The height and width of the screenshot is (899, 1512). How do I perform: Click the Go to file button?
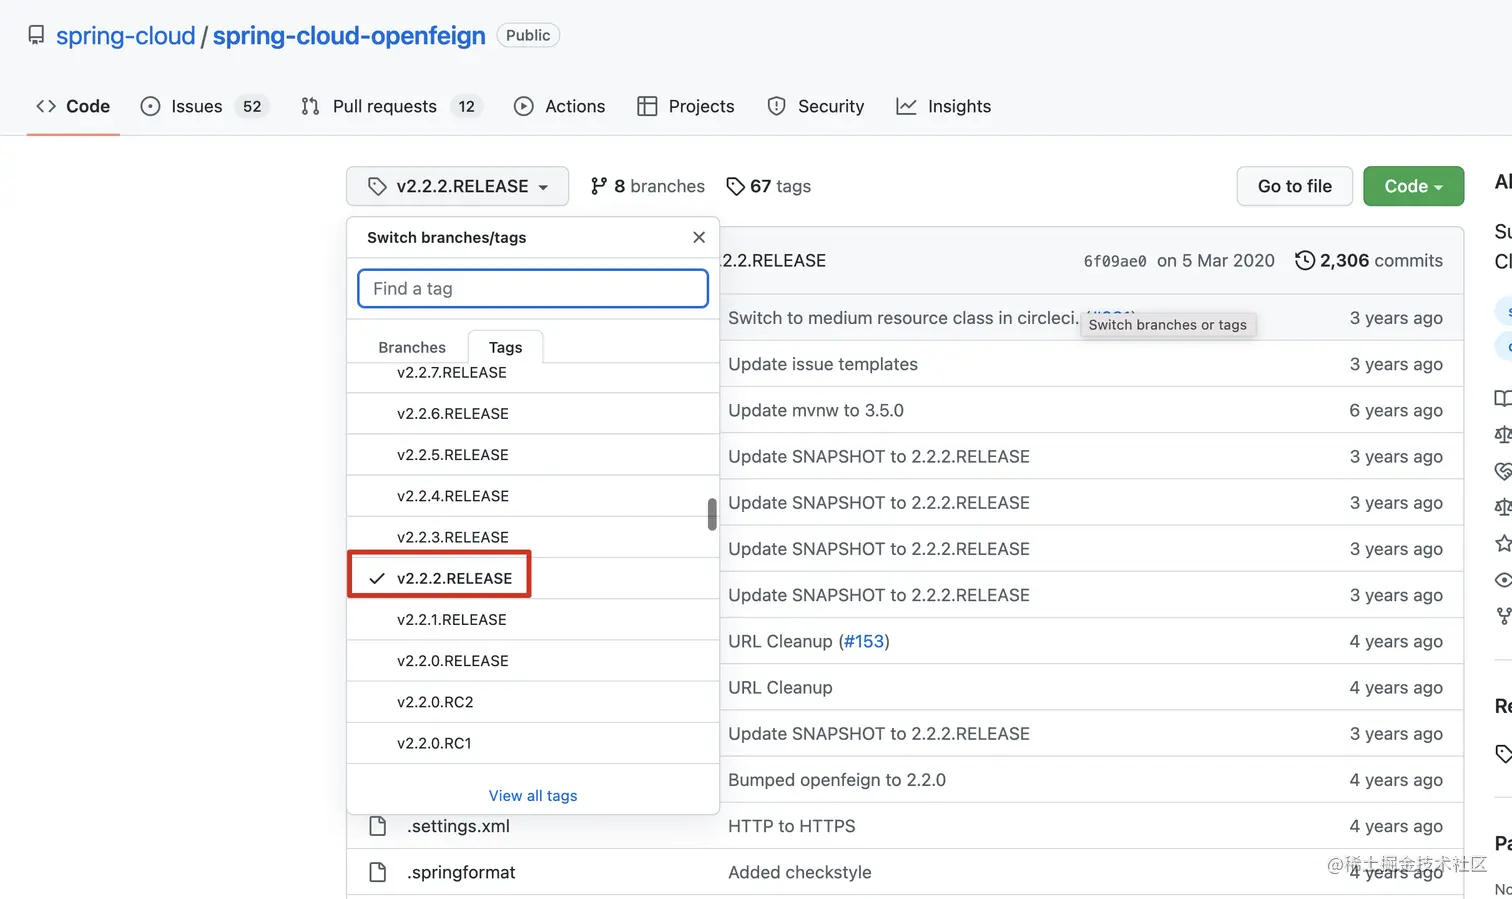coord(1294,186)
